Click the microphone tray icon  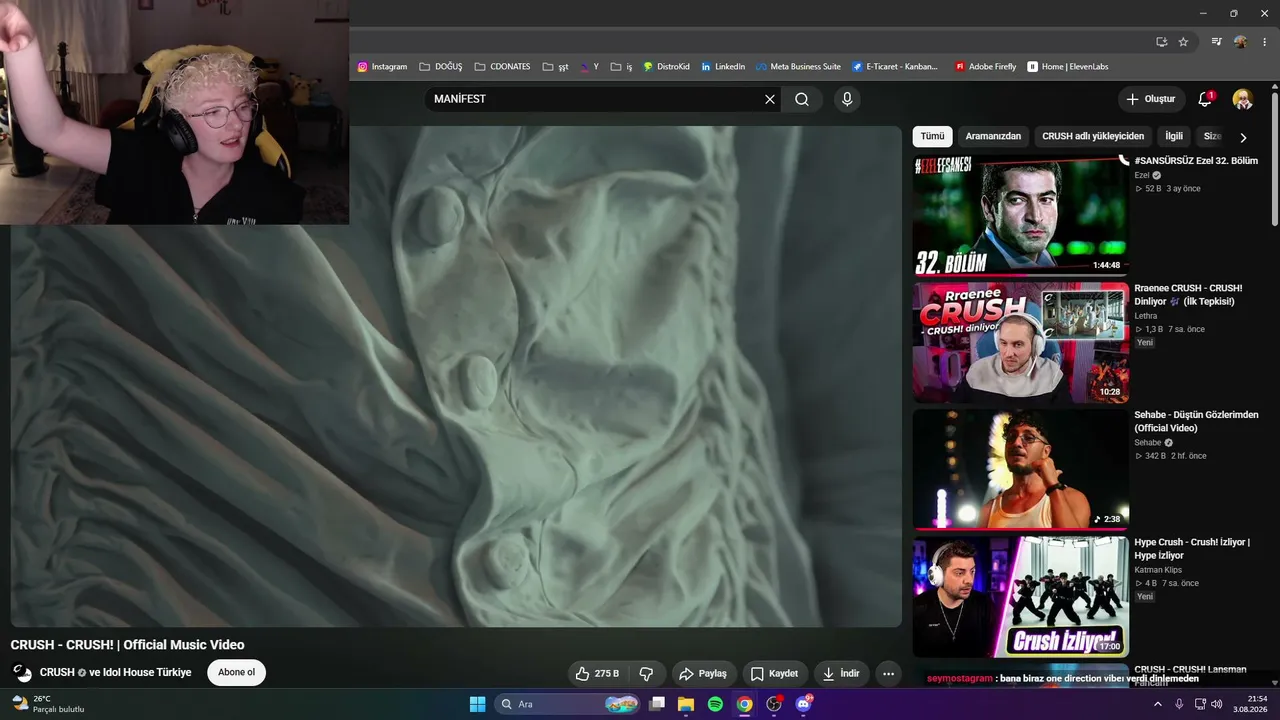click(1179, 704)
